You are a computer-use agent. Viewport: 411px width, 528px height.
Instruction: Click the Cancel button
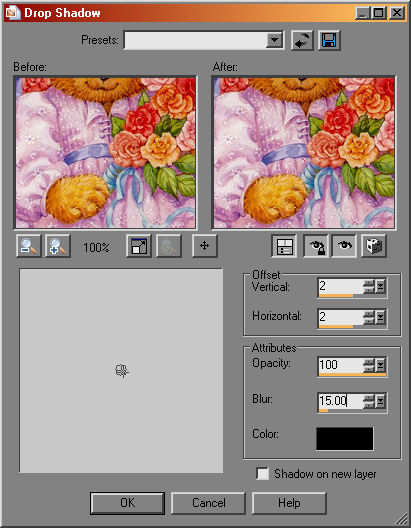pos(209,503)
